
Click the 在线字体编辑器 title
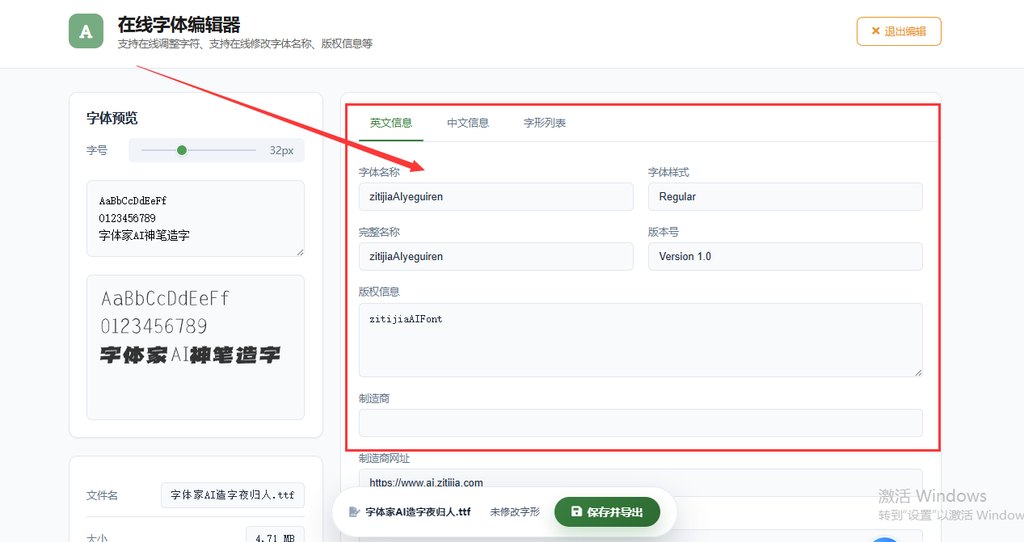[179, 25]
